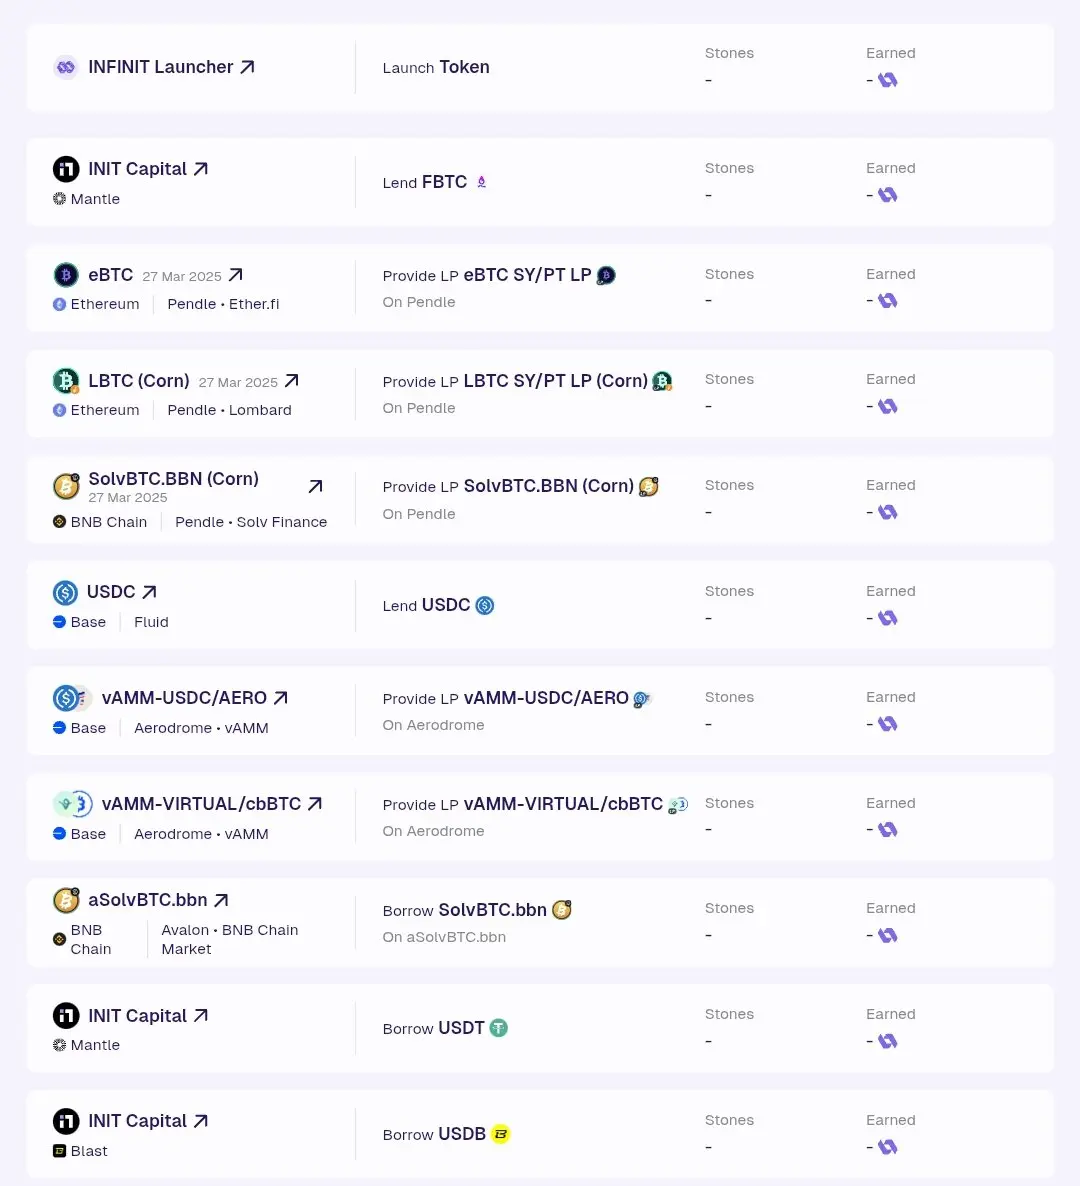Click the Borrow SolvBTC.bbn action text
The image size is (1080, 1186).
point(464,910)
